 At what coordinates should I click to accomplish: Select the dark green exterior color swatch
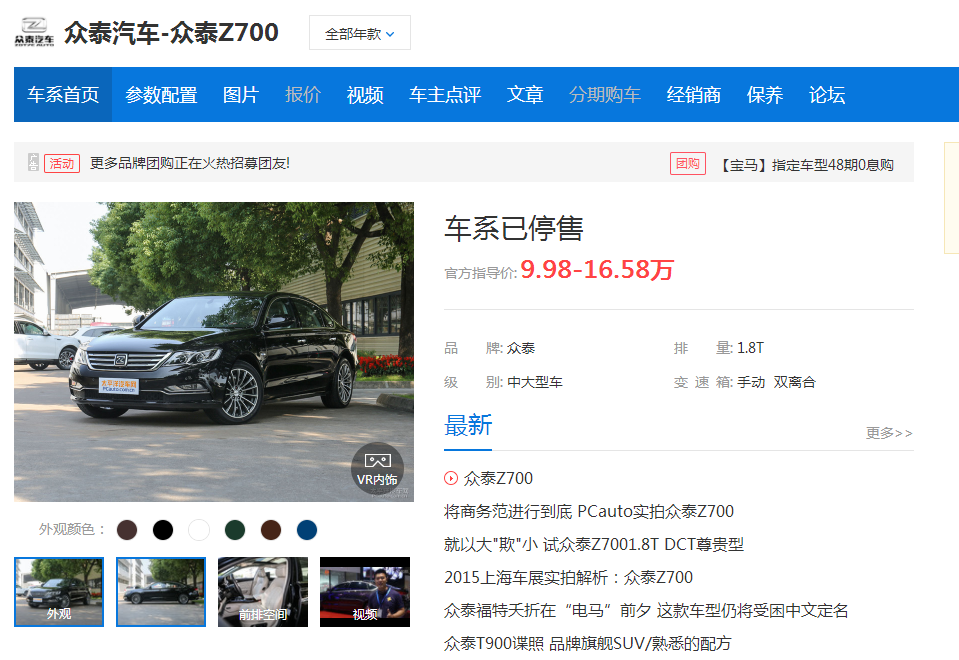pyautogui.click(x=235, y=530)
